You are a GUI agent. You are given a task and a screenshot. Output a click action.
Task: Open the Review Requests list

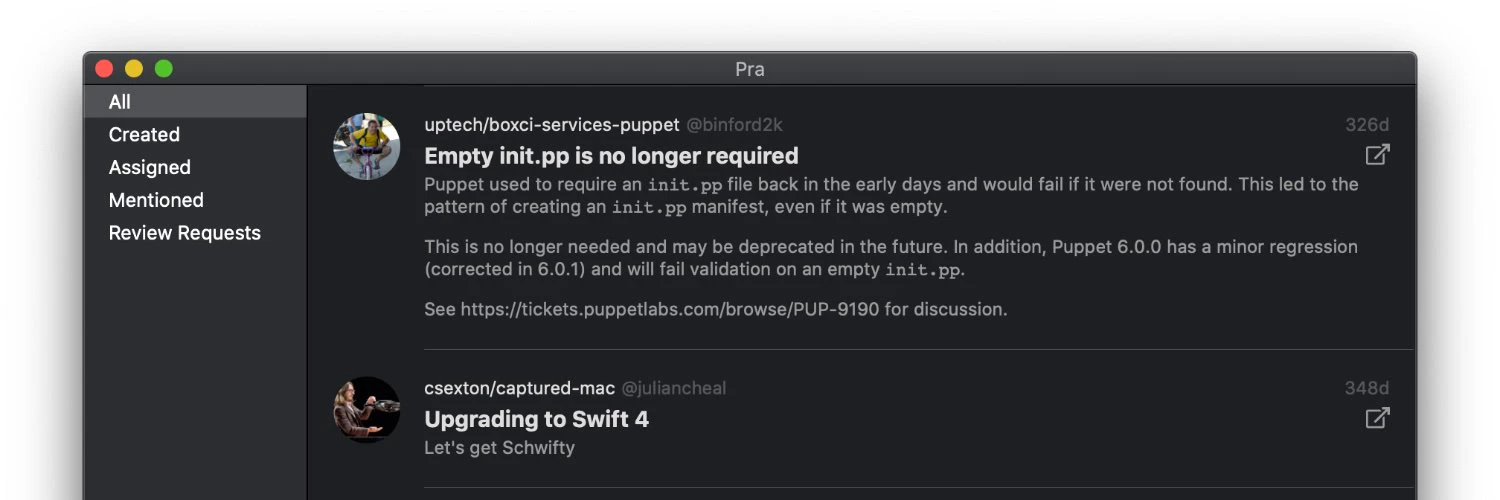184,234
